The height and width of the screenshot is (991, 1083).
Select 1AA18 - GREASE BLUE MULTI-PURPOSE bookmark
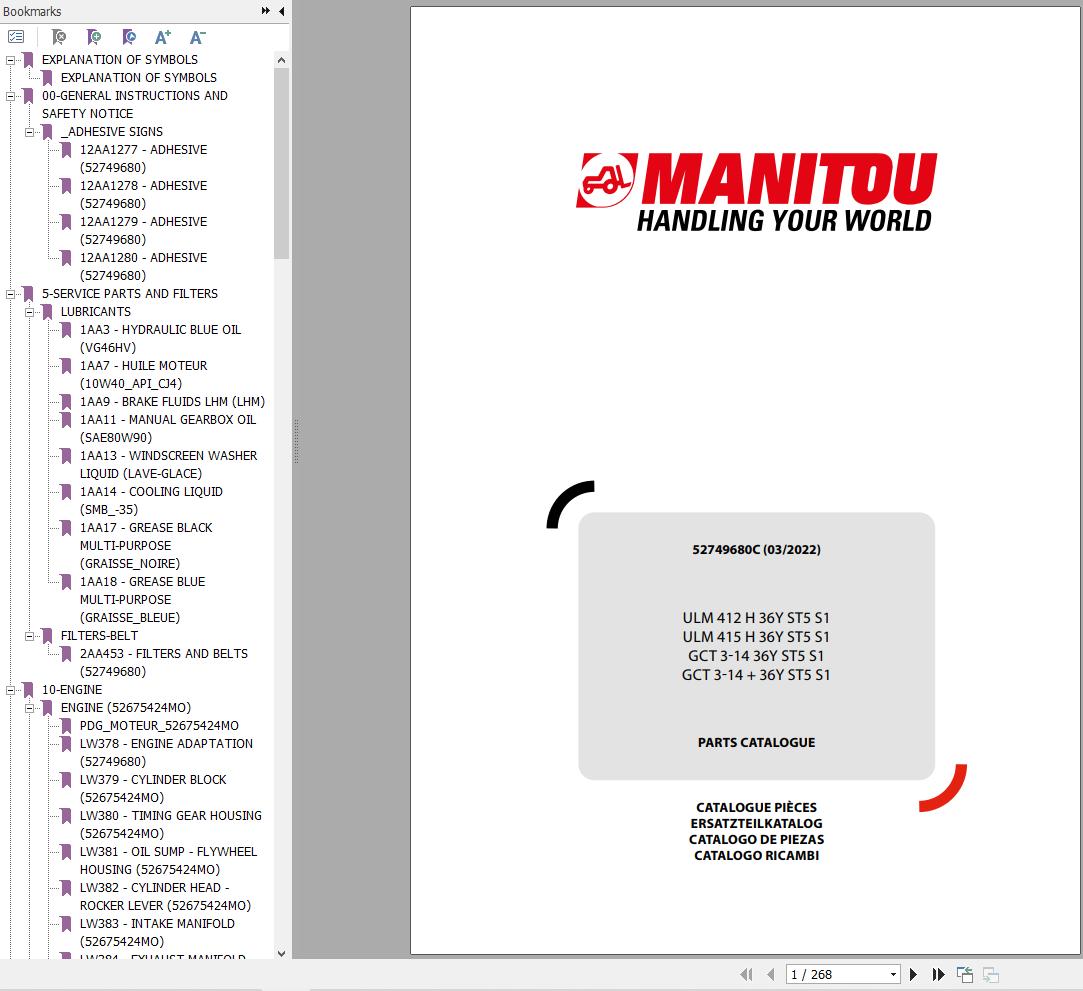(x=142, y=599)
